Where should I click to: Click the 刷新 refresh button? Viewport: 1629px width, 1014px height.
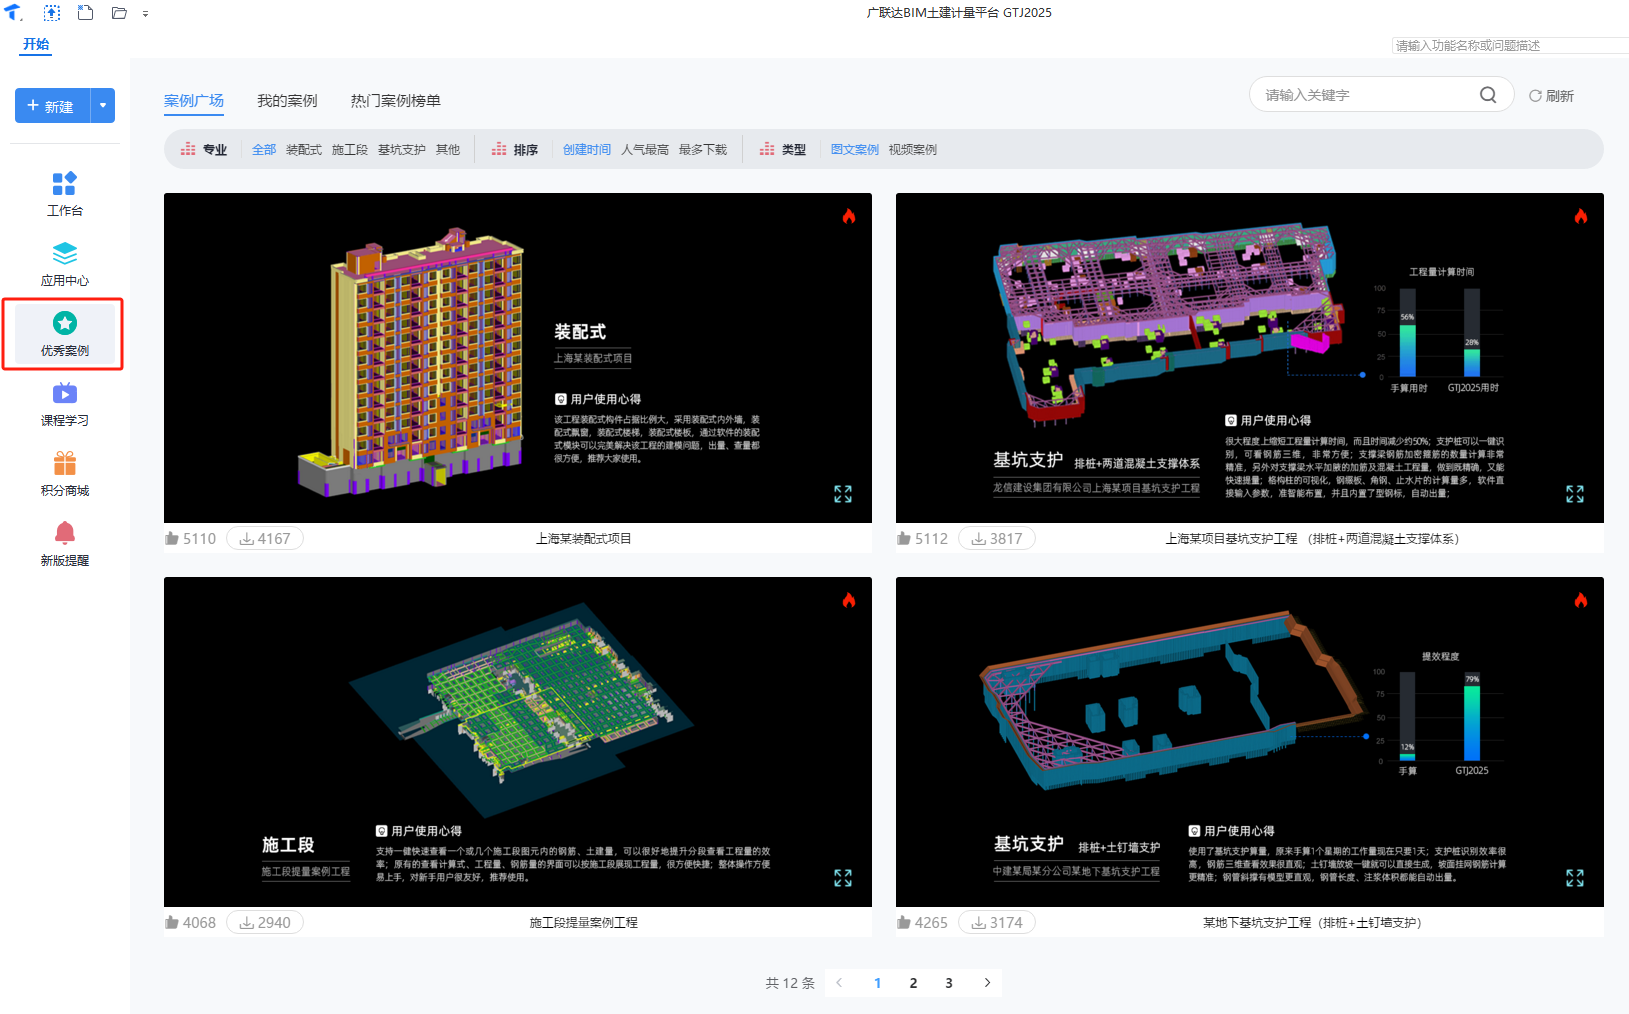[x=1551, y=96]
